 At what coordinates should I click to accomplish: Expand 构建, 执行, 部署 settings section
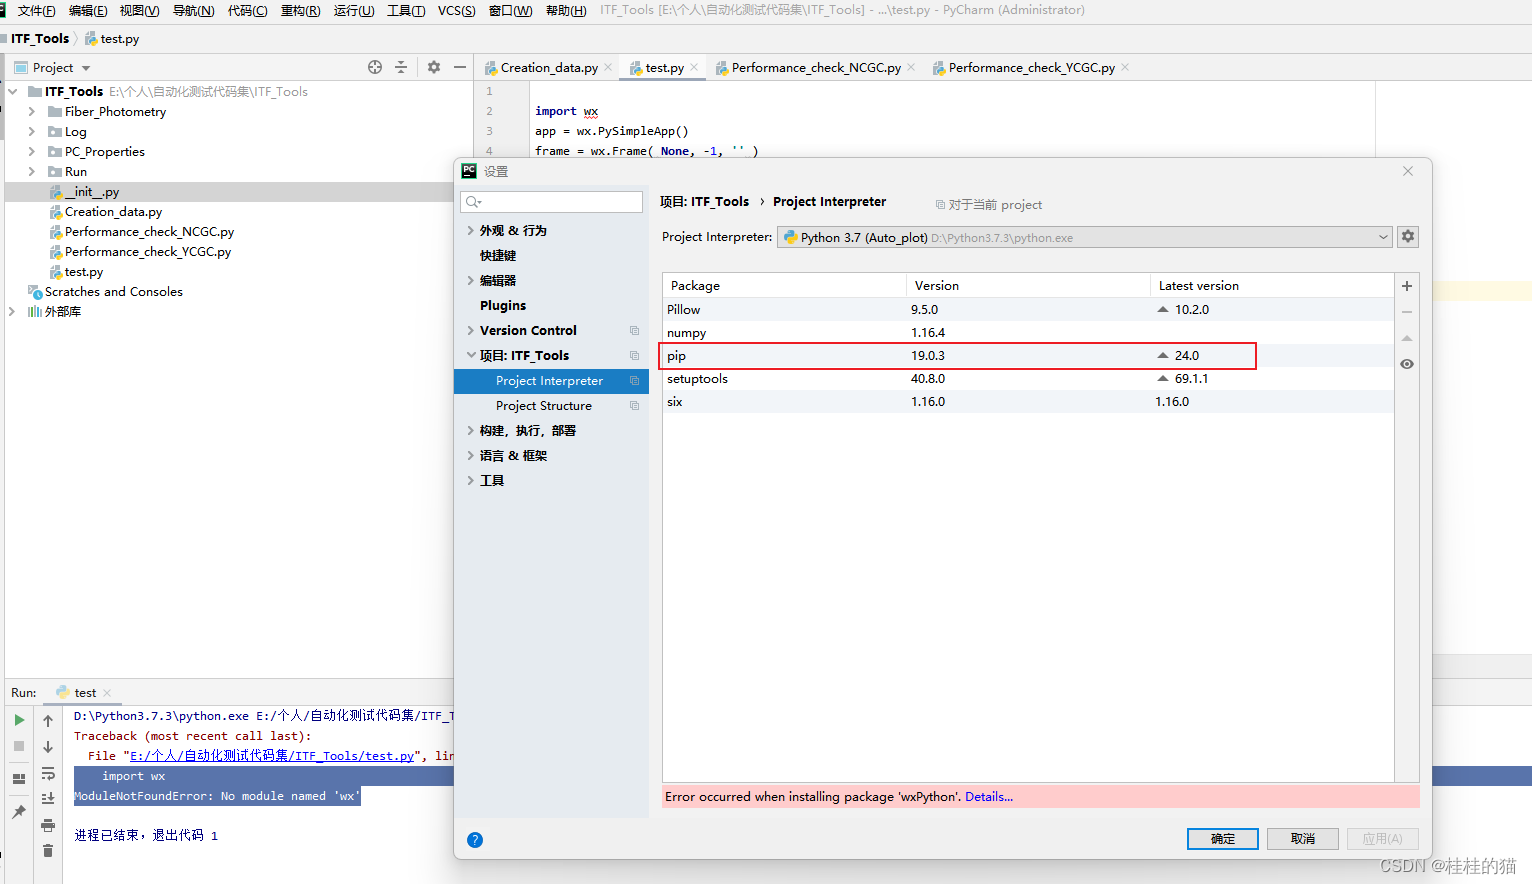(470, 431)
